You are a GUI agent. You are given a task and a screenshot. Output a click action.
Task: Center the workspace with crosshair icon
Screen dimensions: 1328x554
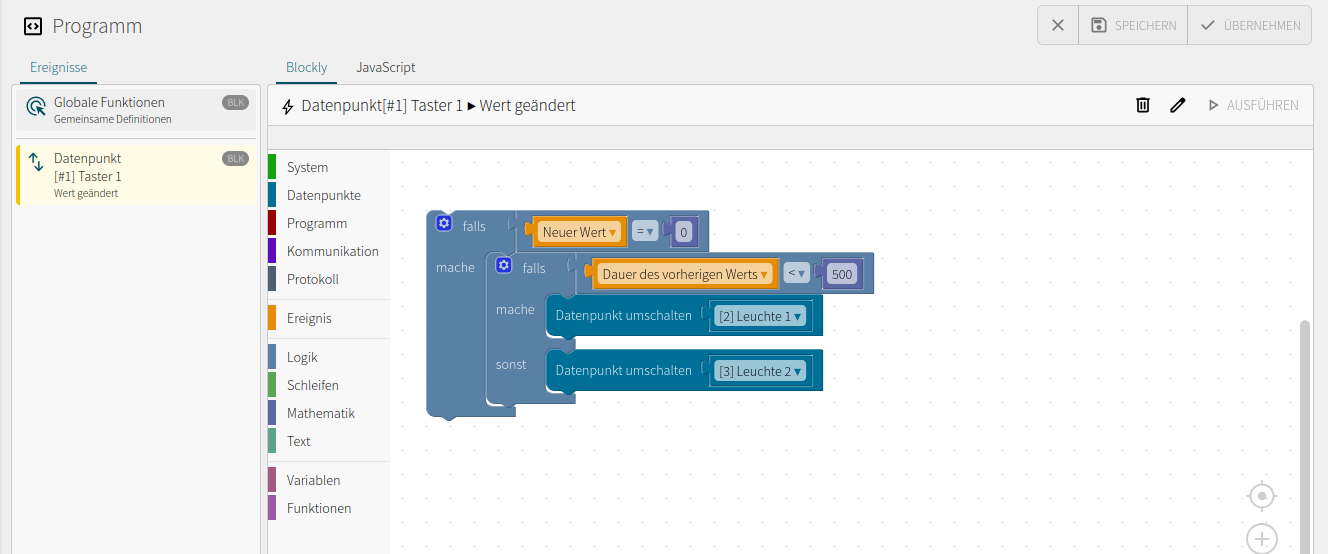pos(1263,495)
